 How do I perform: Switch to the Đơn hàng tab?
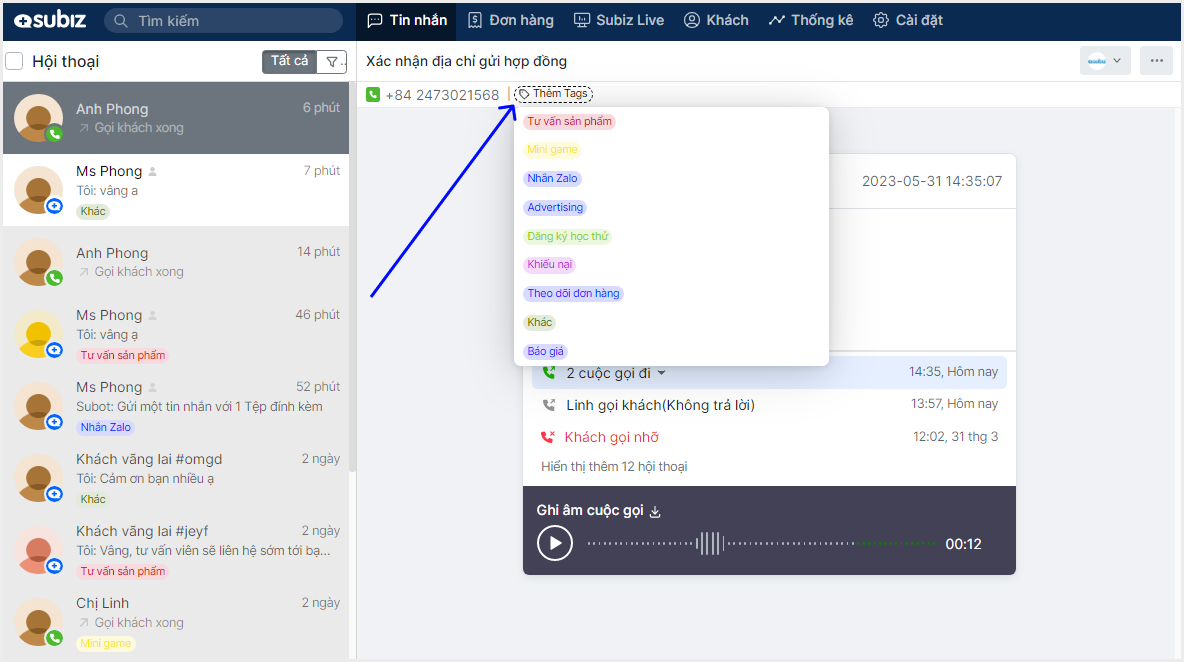tap(510, 20)
